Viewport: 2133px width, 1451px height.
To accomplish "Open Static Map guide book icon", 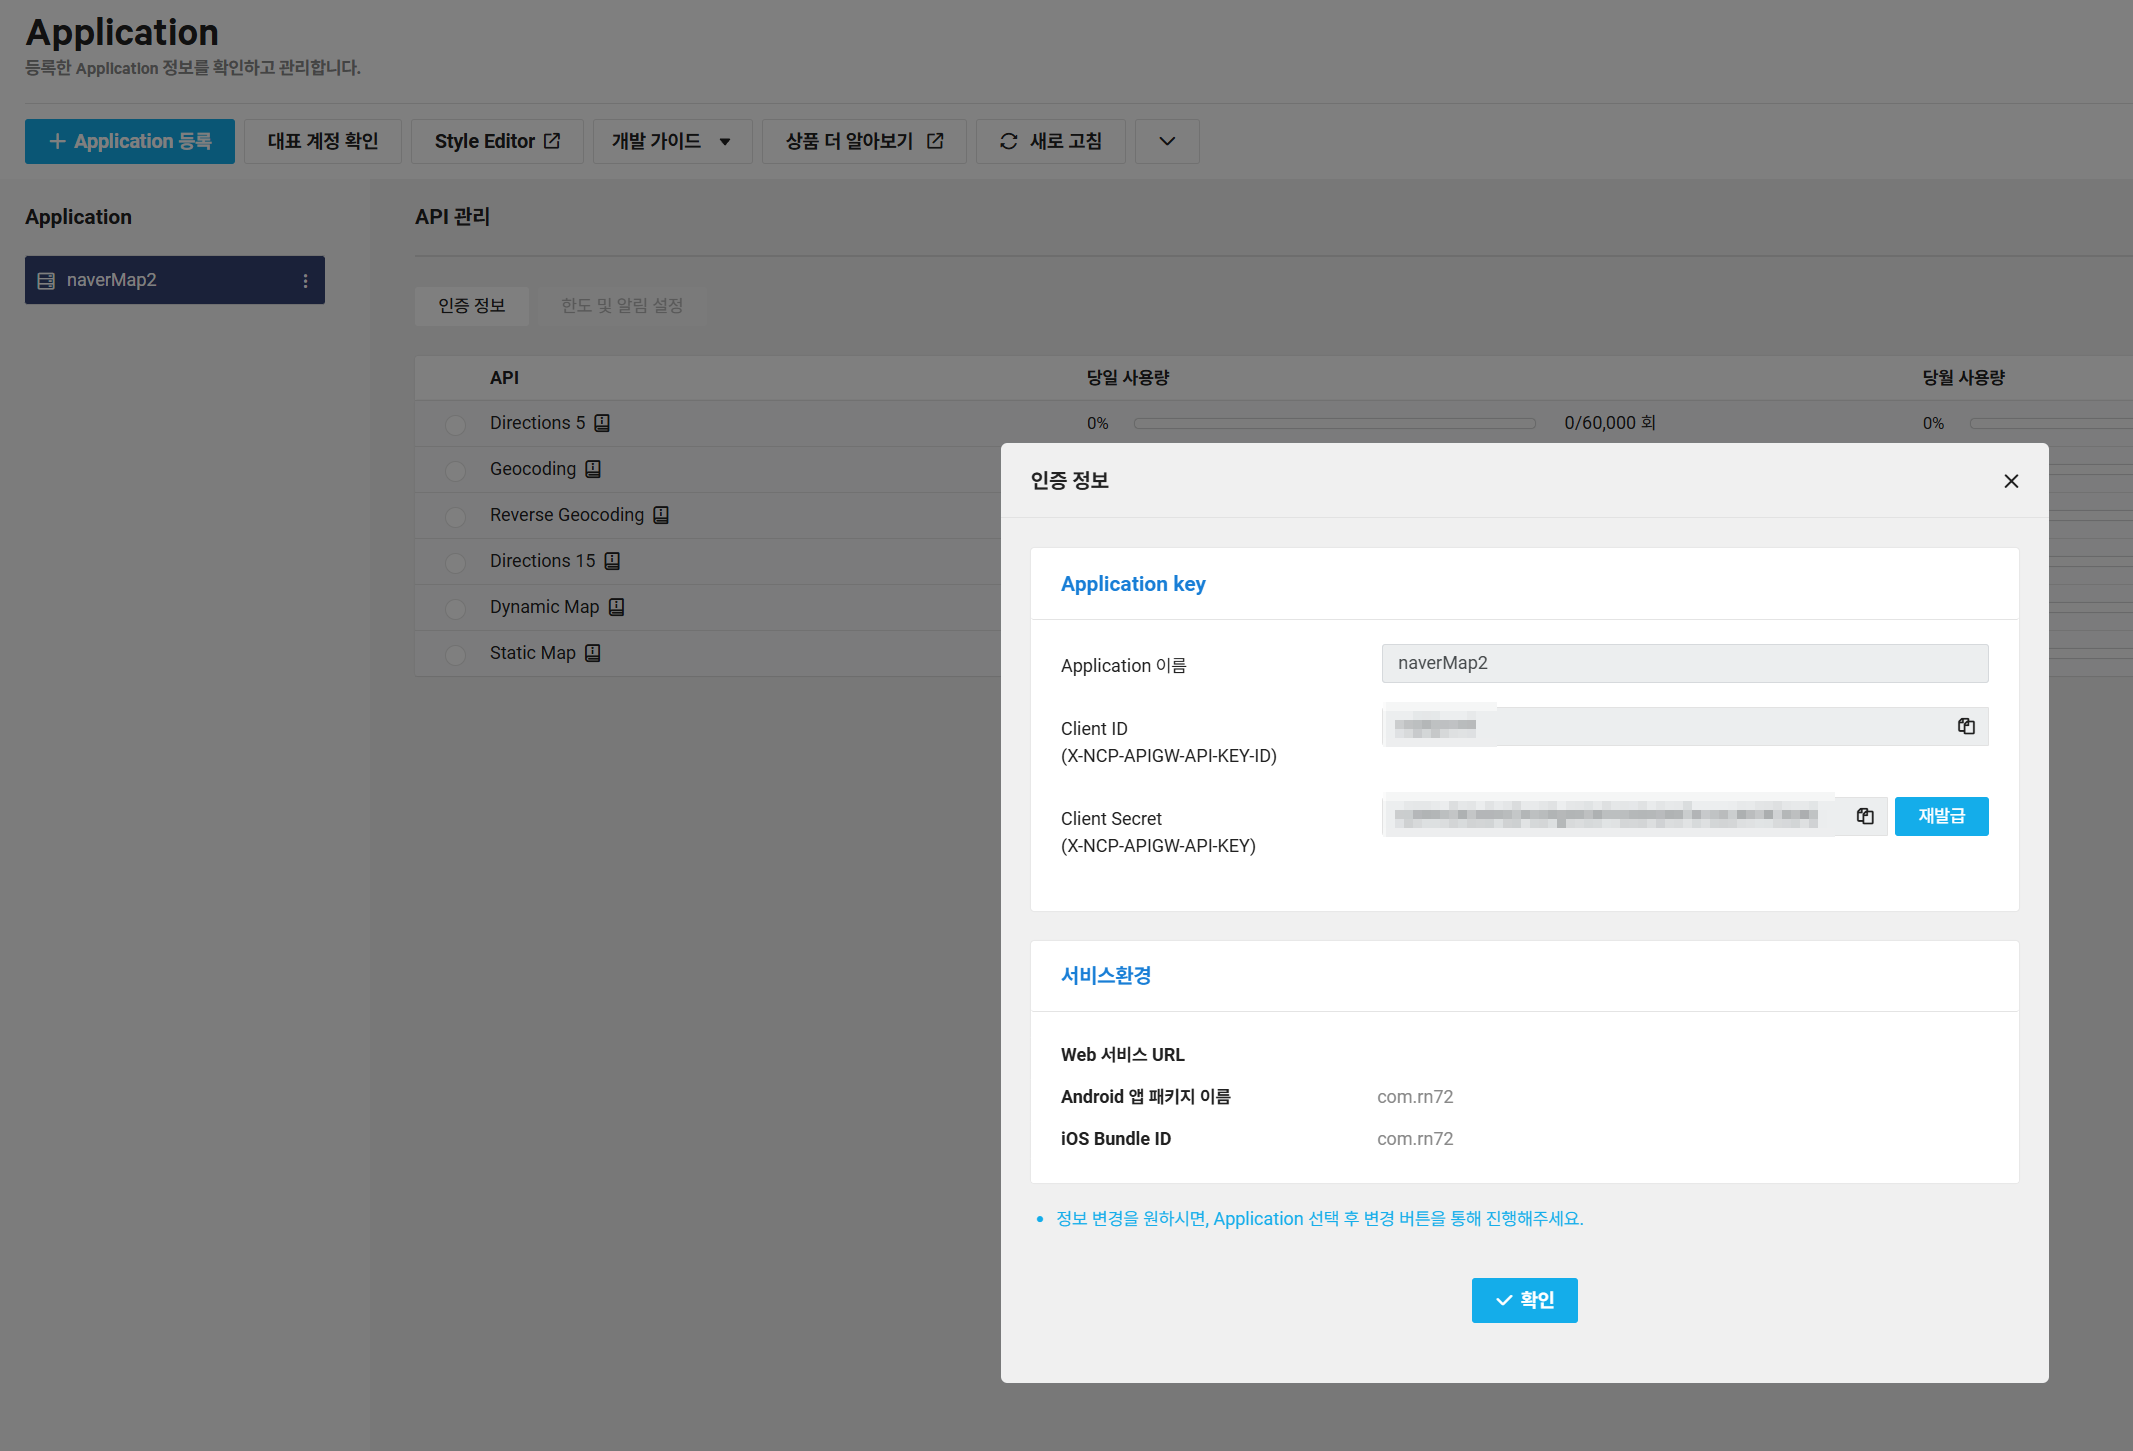I will pyautogui.click(x=593, y=653).
